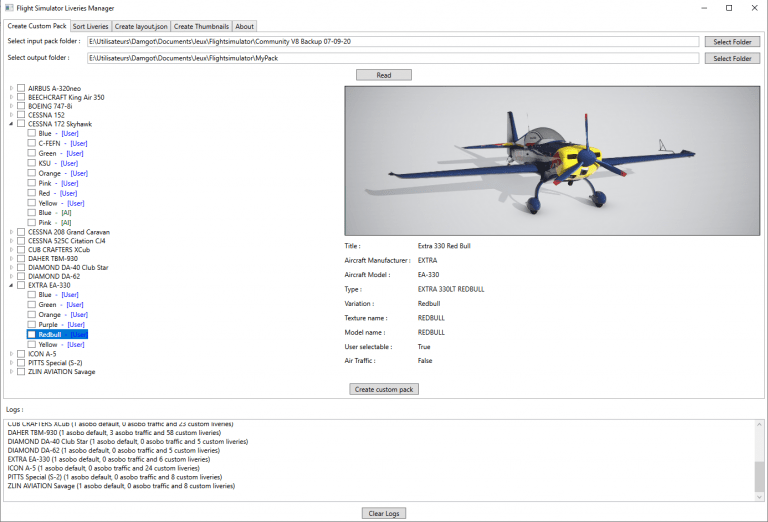Viewport: 768px width, 522px height.
Task: Click the Read button
Action: click(384, 75)
